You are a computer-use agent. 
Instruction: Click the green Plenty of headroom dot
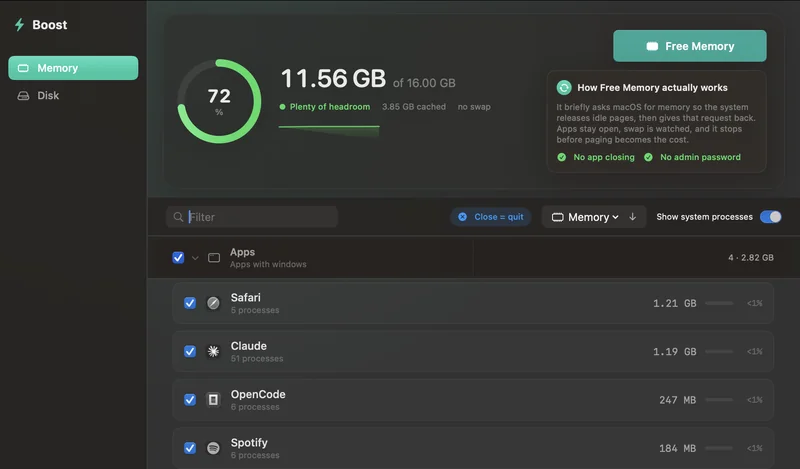point(282,107)
